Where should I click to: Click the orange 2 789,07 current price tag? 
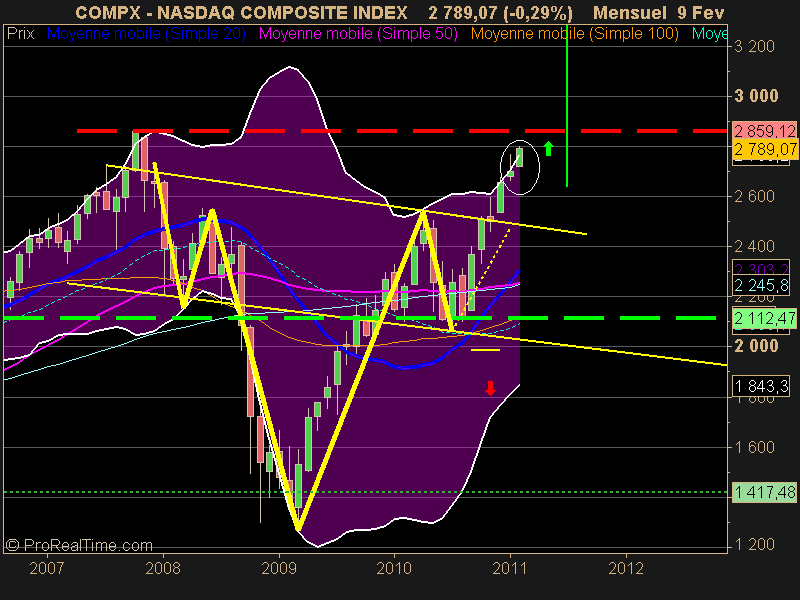(765, 149)
